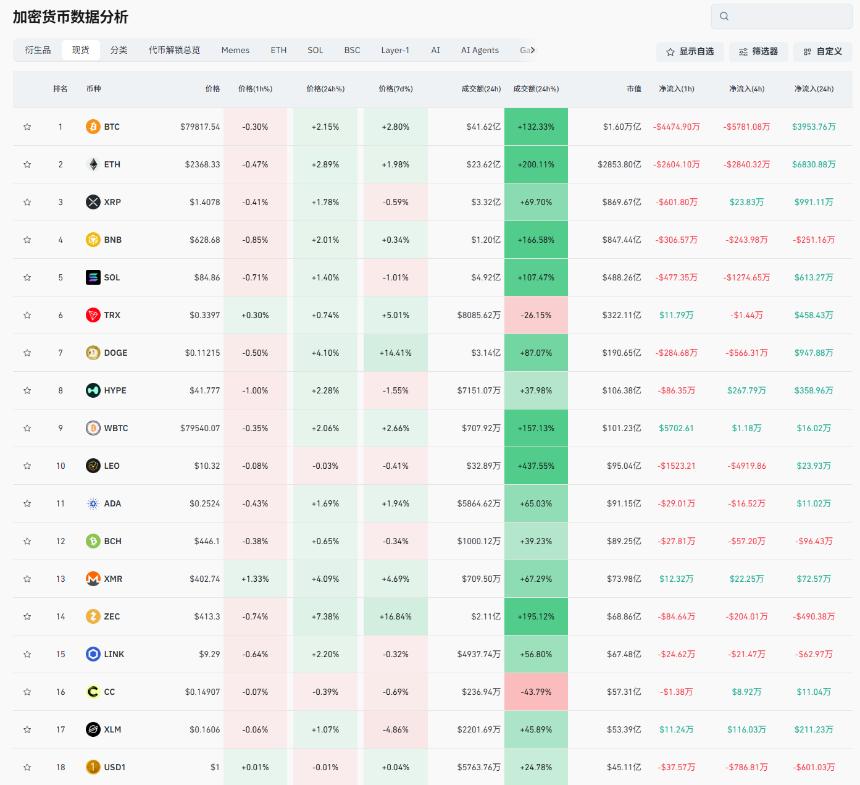Sort by 净流入(24h) column header
This screenshot has width=860, height=785.
pos(814,88)
